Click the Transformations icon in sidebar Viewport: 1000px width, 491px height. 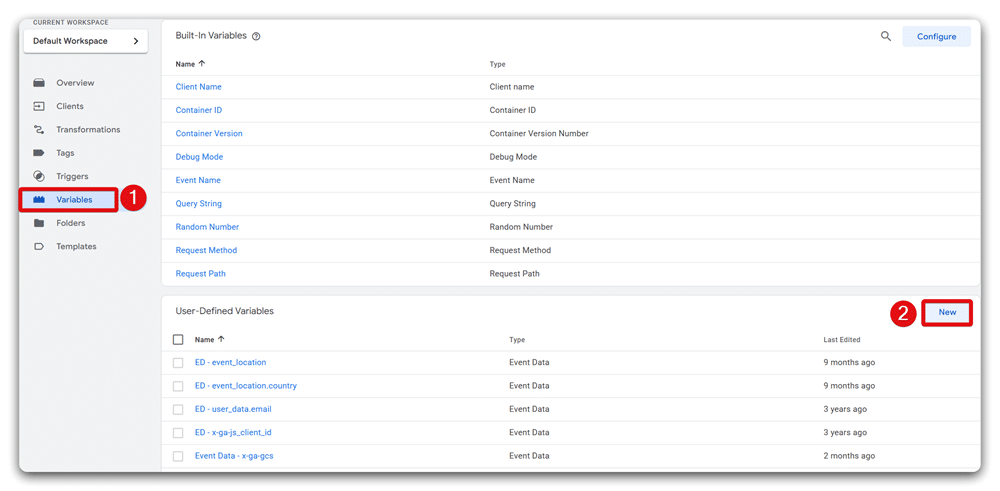pos(39,129)
